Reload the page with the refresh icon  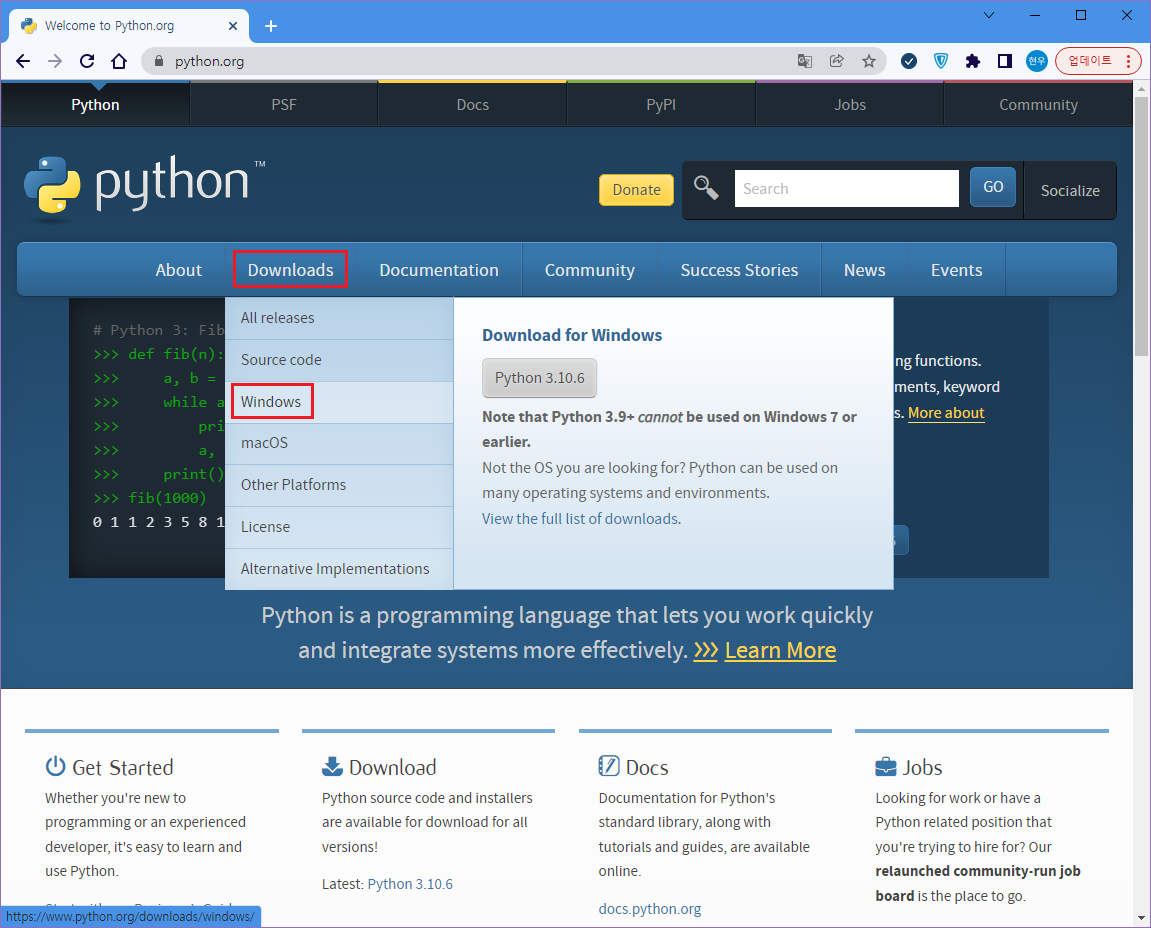click(87, 61)
